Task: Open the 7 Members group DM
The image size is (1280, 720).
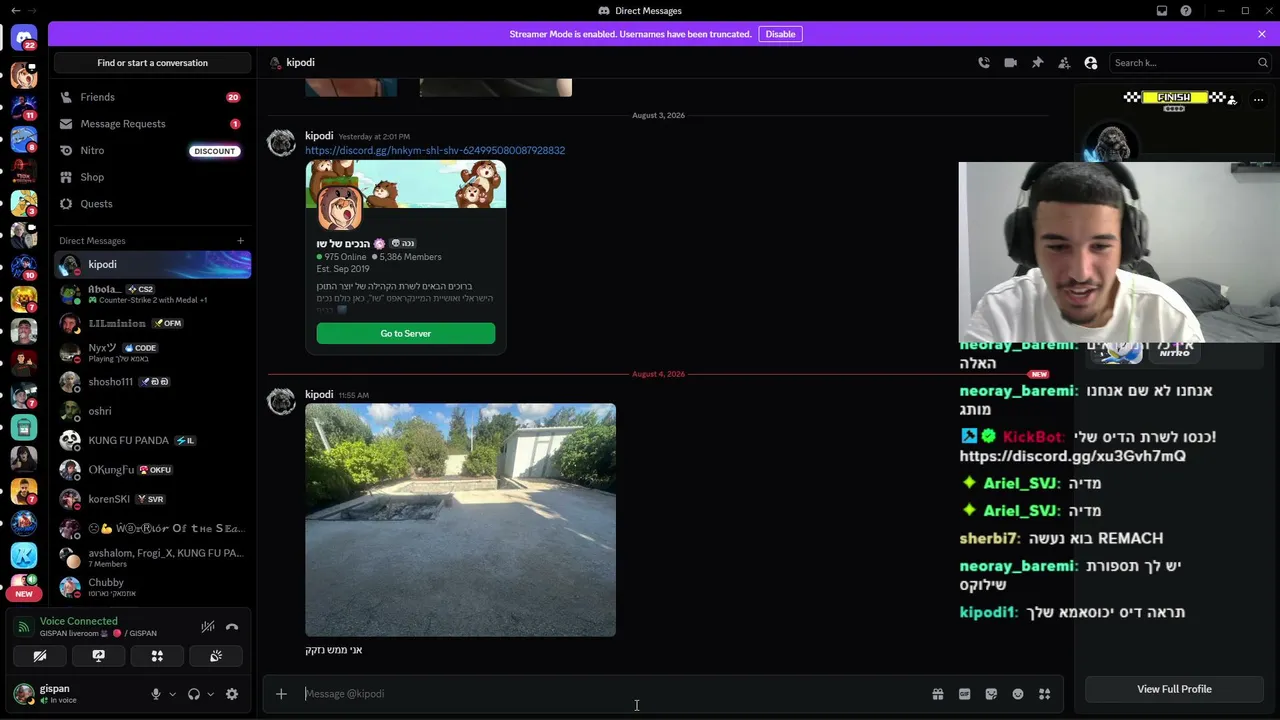Action: coord(152,558)
